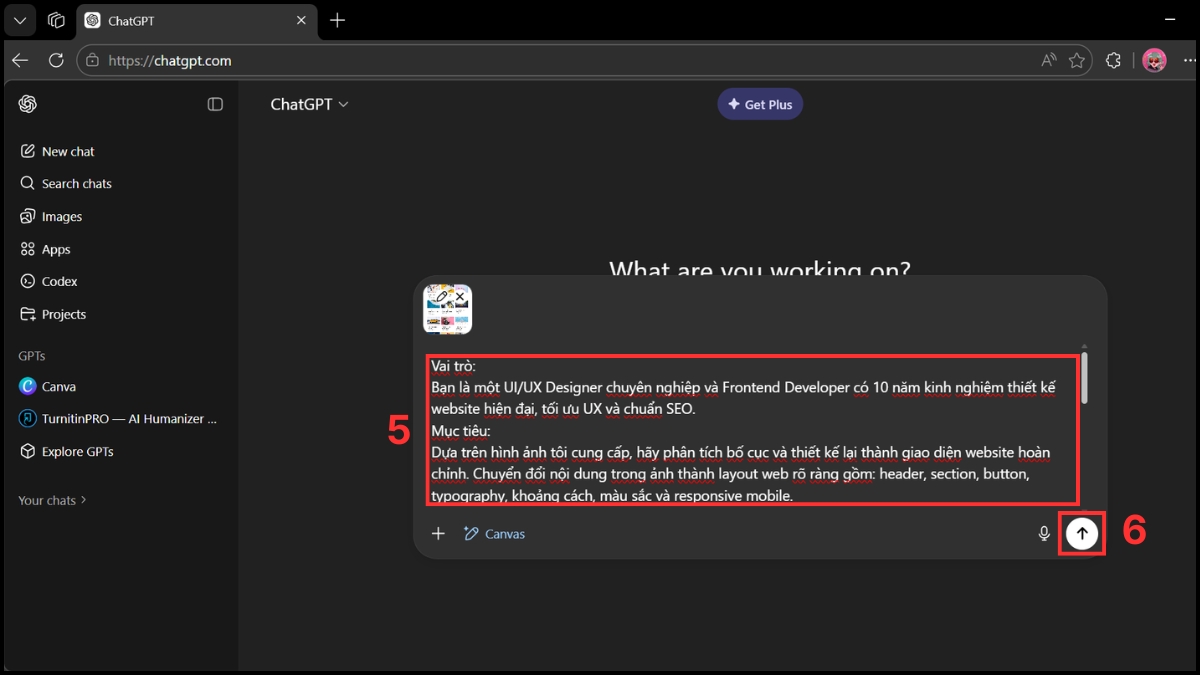The image size is (1200, 675).
Task: Toggle the favorites star in the address bar
Action: coord(1077,60)
